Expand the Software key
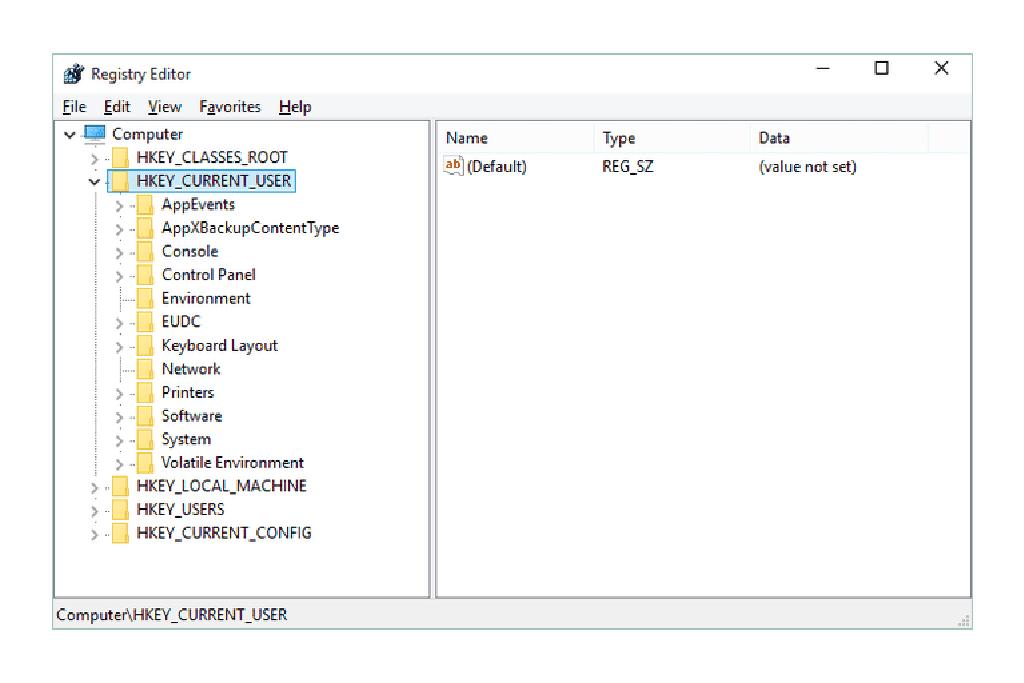This screenshot has width=1024, height=683. pyautogui.click(x=119, y=417)
